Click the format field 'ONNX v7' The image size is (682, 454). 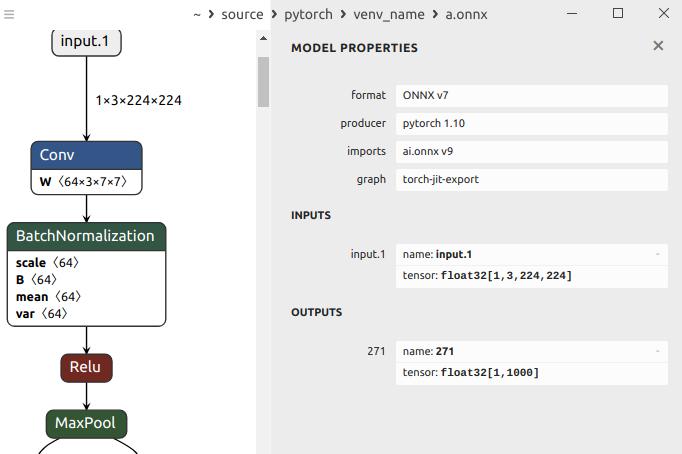[x=531, y=95]
